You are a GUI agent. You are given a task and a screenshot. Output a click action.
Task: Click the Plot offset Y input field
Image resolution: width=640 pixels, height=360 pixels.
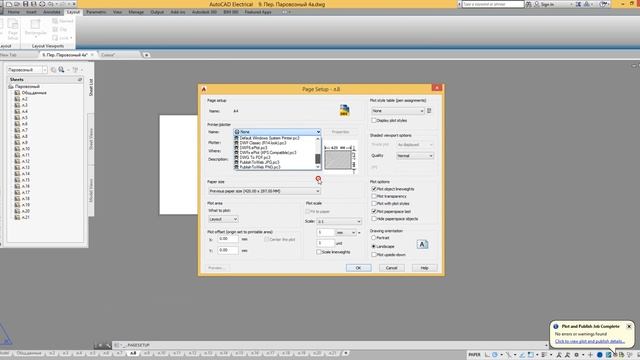pos(228,250)
